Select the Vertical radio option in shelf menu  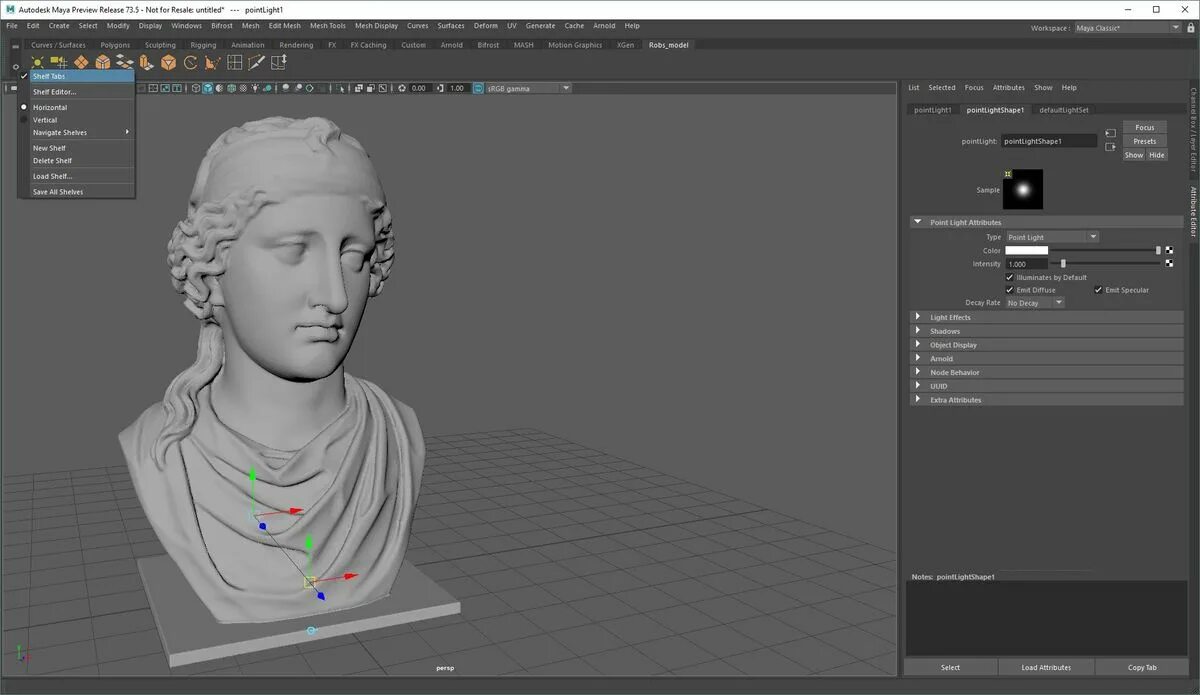click(x=75, y=120)
